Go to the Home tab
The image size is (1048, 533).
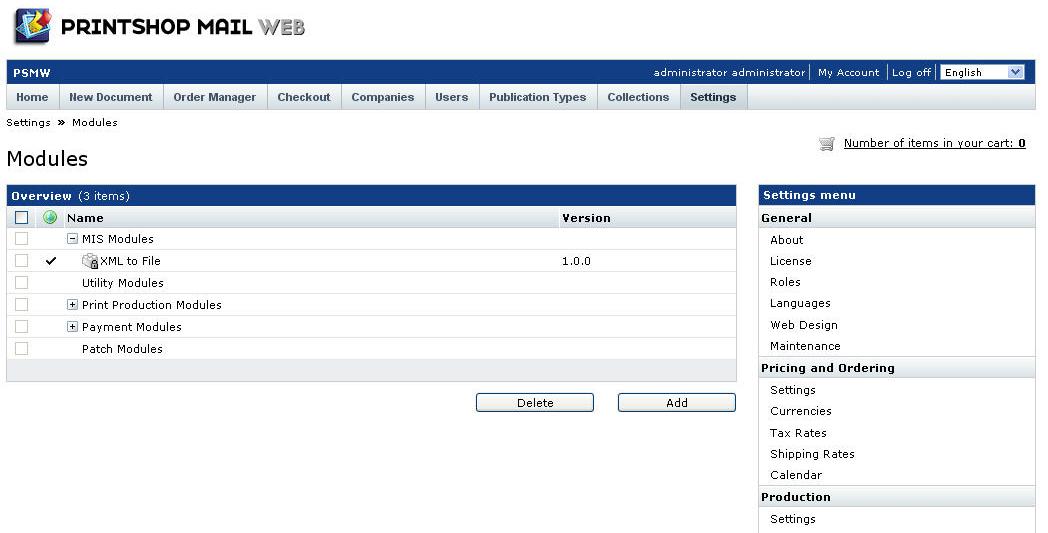tap(32, 97)
